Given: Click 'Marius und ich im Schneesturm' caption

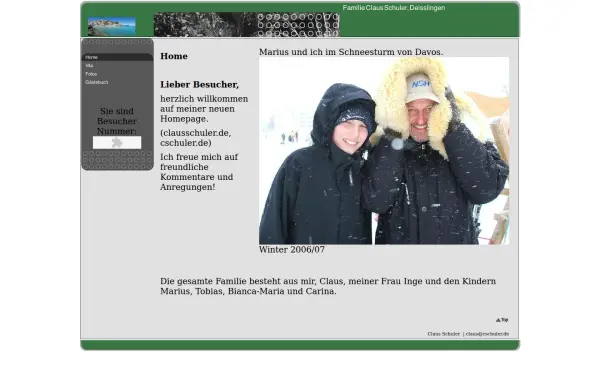Looking at the screenshot, I should 351,52.
